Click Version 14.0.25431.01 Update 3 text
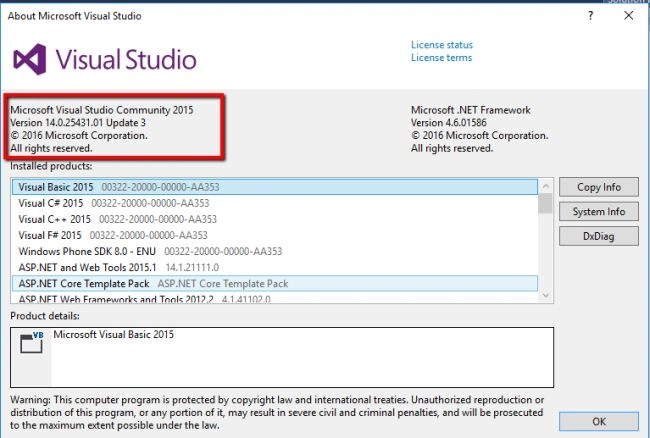 [78, 123]
